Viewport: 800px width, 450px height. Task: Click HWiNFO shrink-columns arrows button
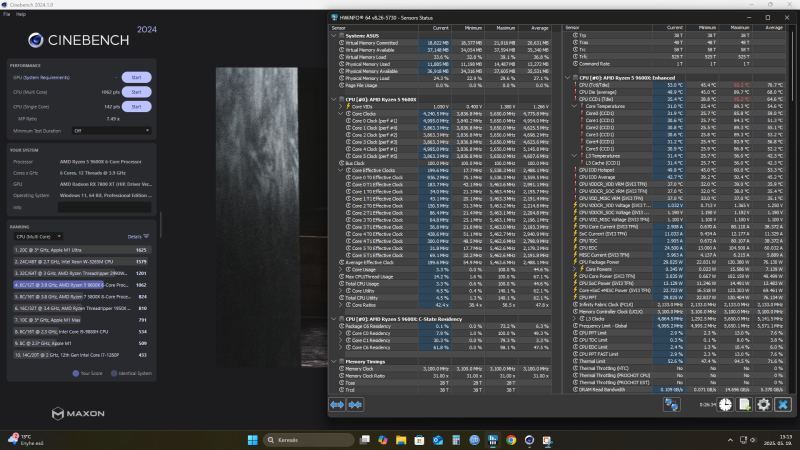355,405
